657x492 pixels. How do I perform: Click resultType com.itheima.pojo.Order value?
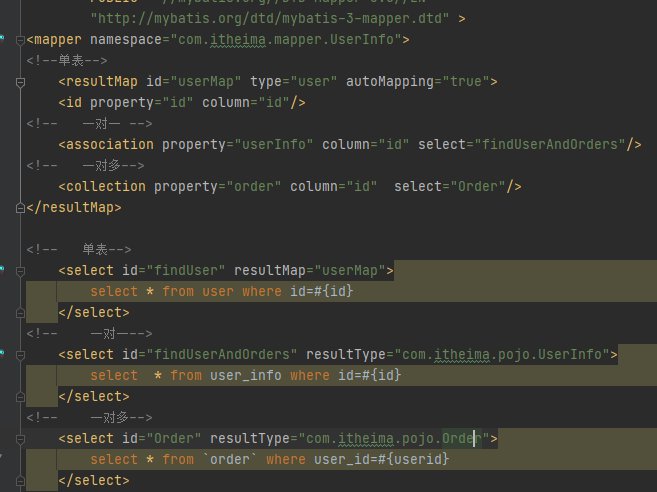394,438
